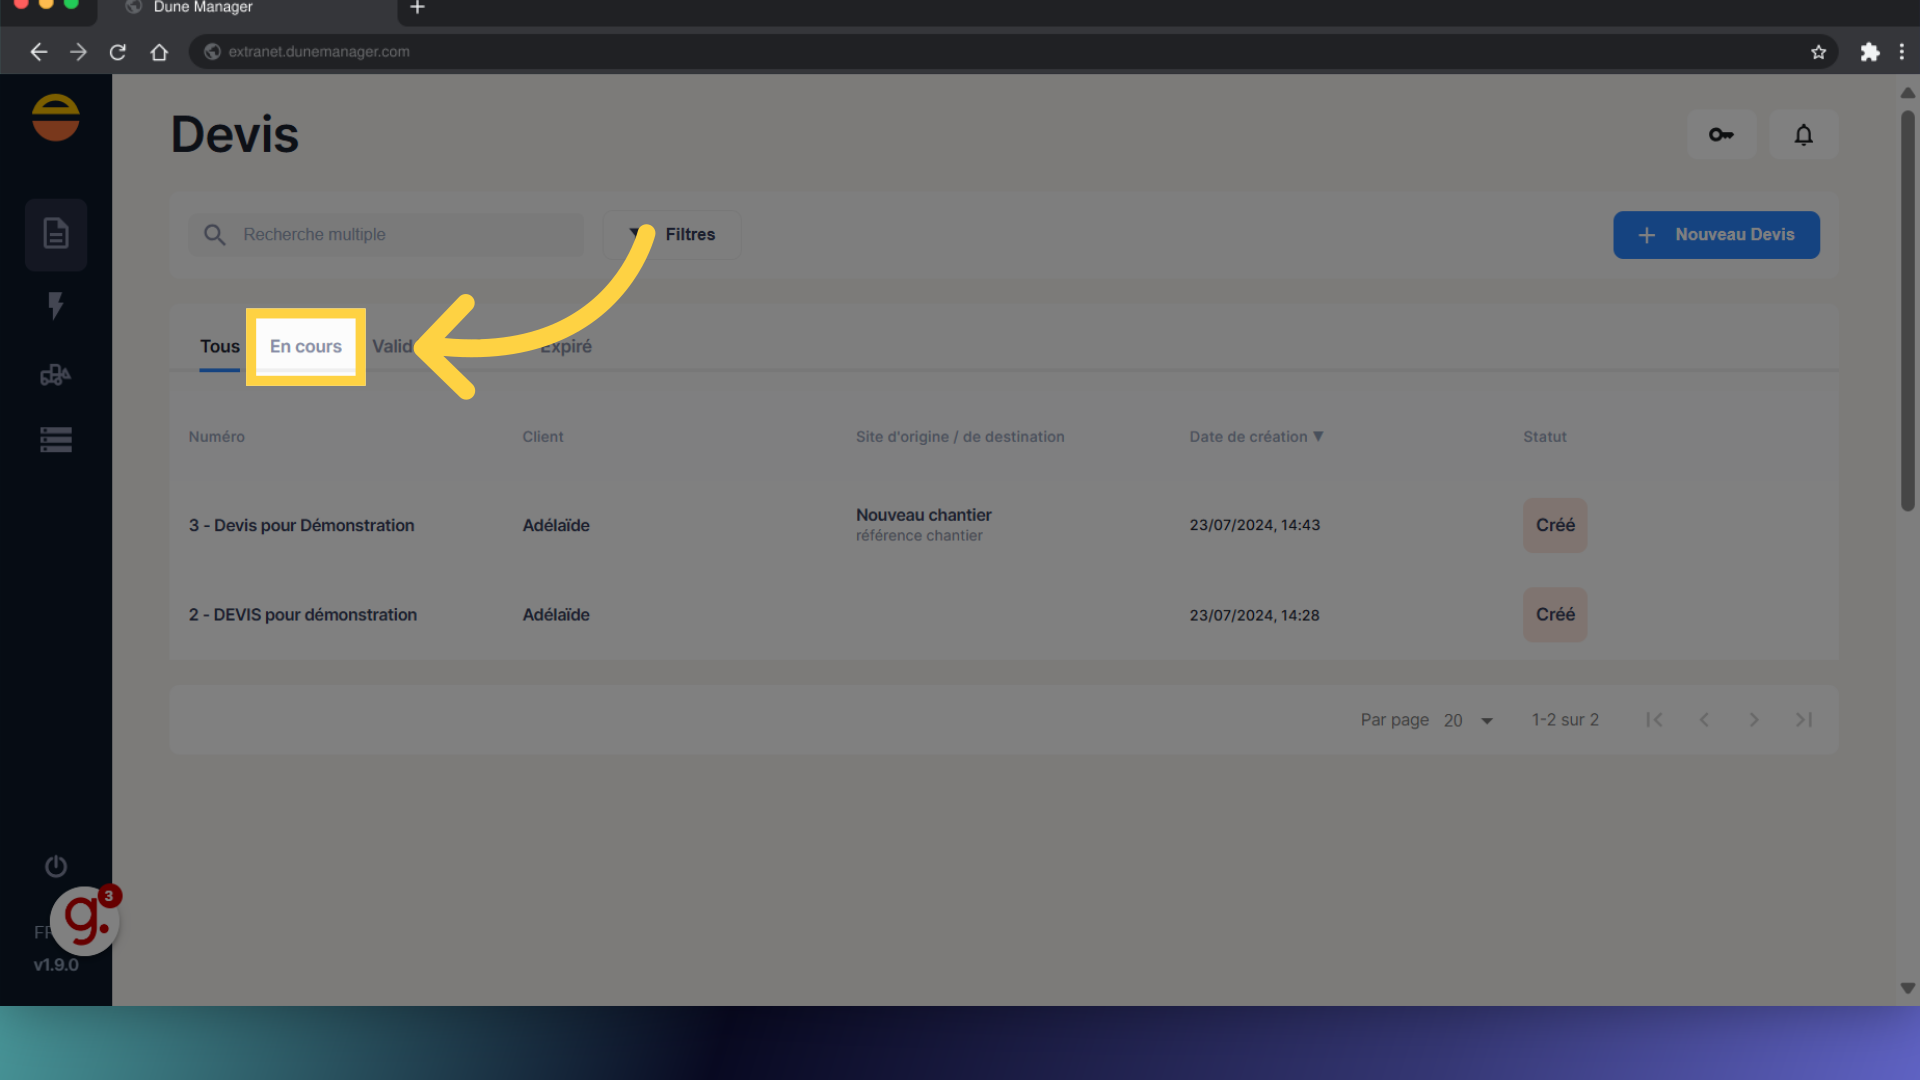This screenshot has width=1920, height=1080.
Task: Switch to the En cours tab
Action: click(306, 346)
